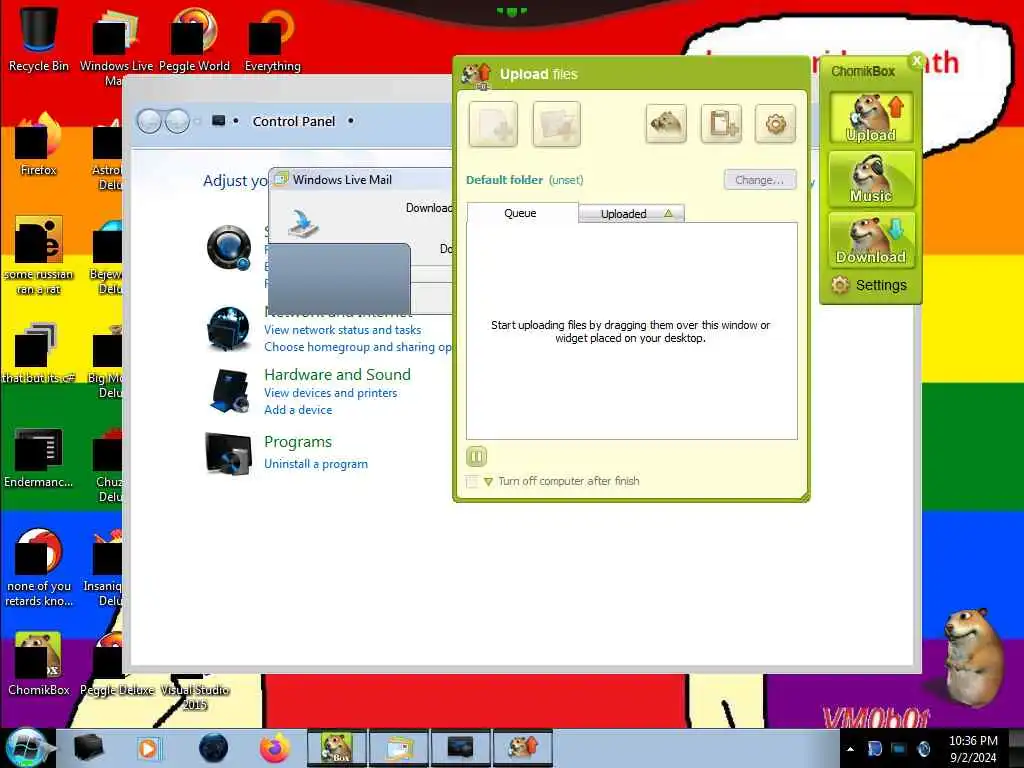
Task: Switch to the Uploaded tab
Action: (x=632, y=214)
